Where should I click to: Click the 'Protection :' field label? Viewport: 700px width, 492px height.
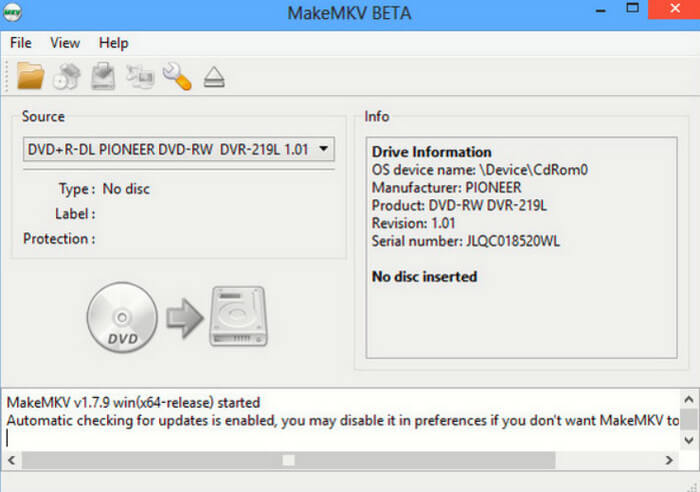(x=59, y=239)
